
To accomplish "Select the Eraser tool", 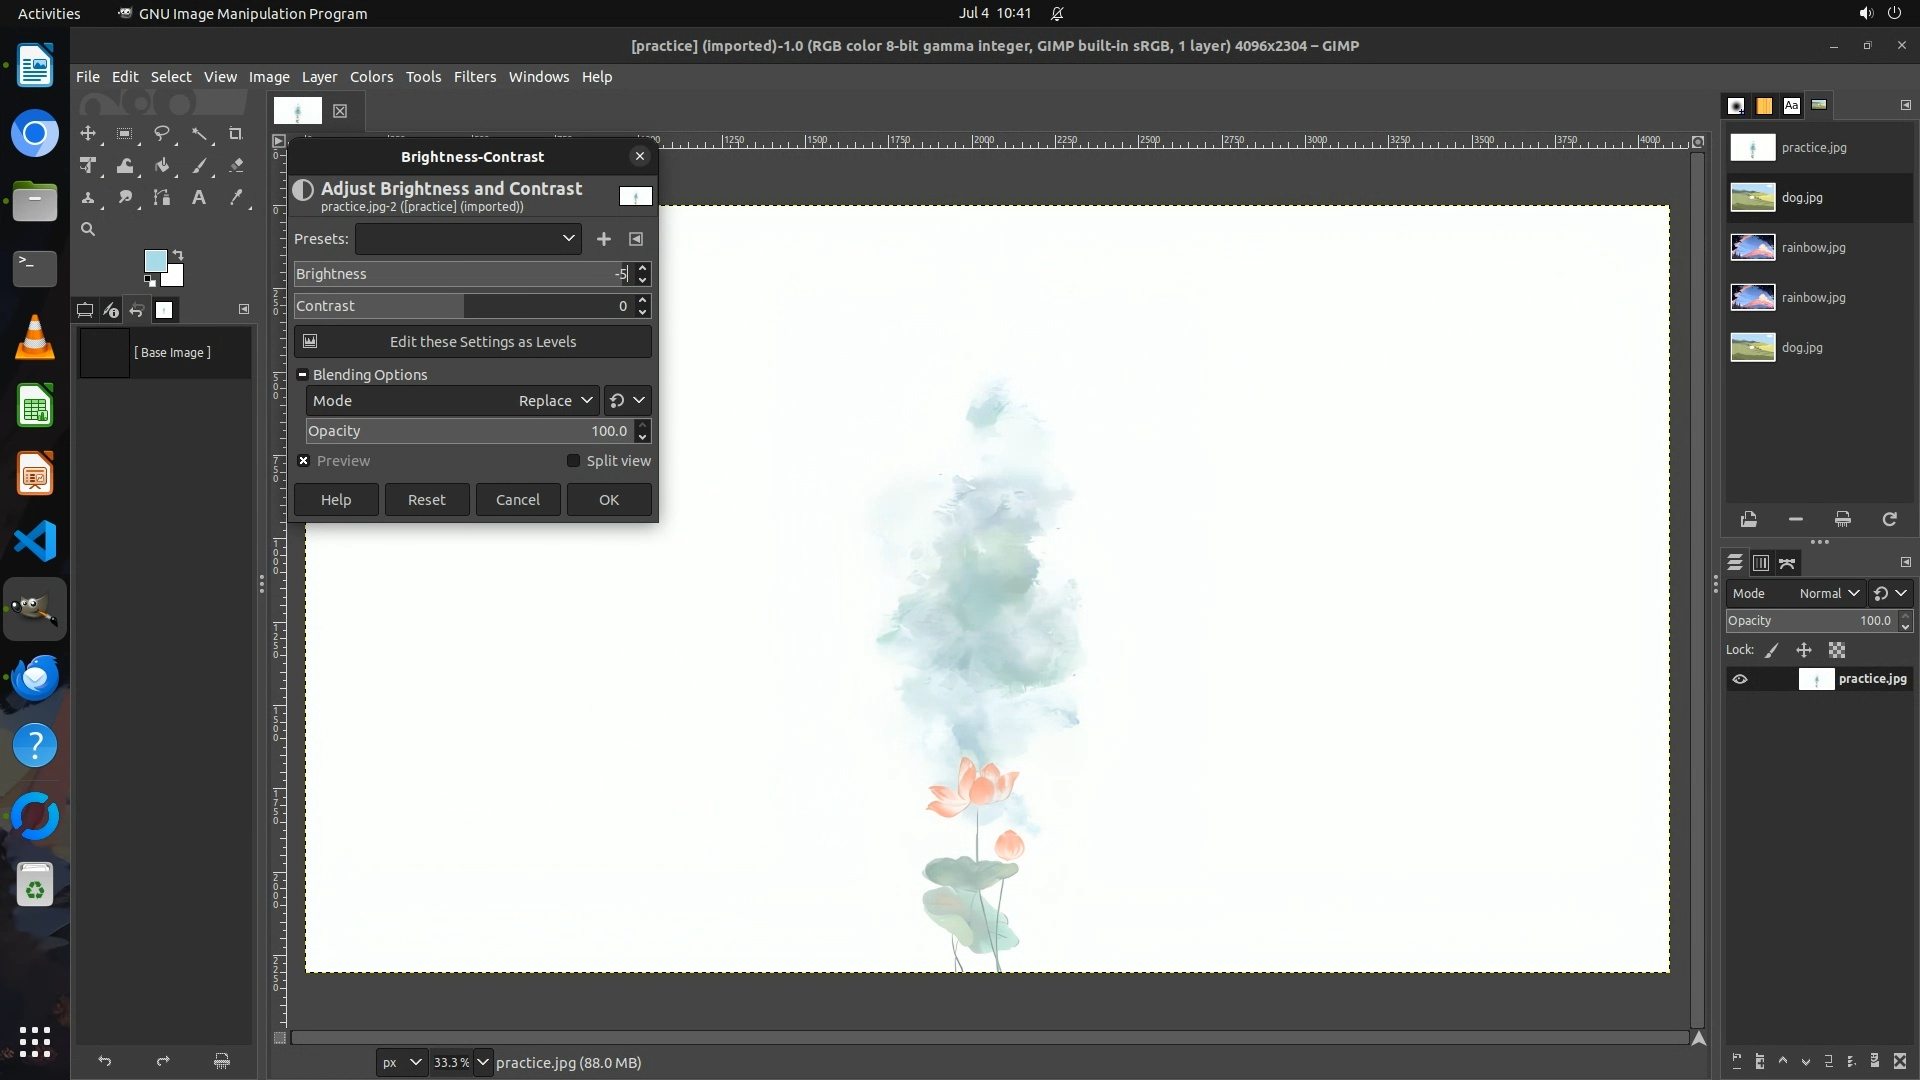I will click(x=236, y=166).
